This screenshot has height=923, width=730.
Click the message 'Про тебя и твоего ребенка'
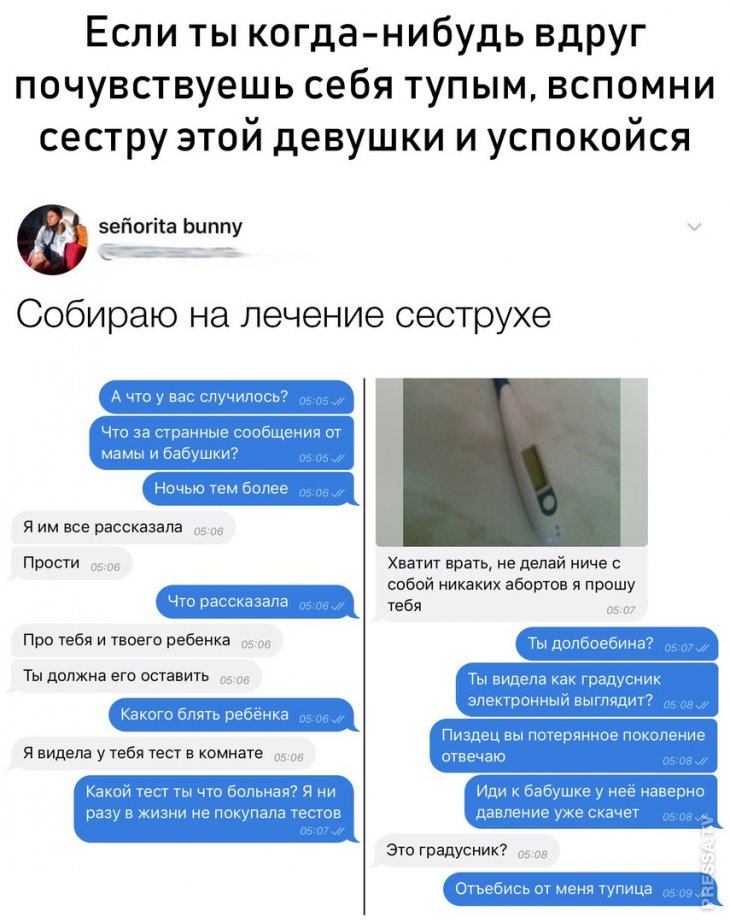click(146, 640)
